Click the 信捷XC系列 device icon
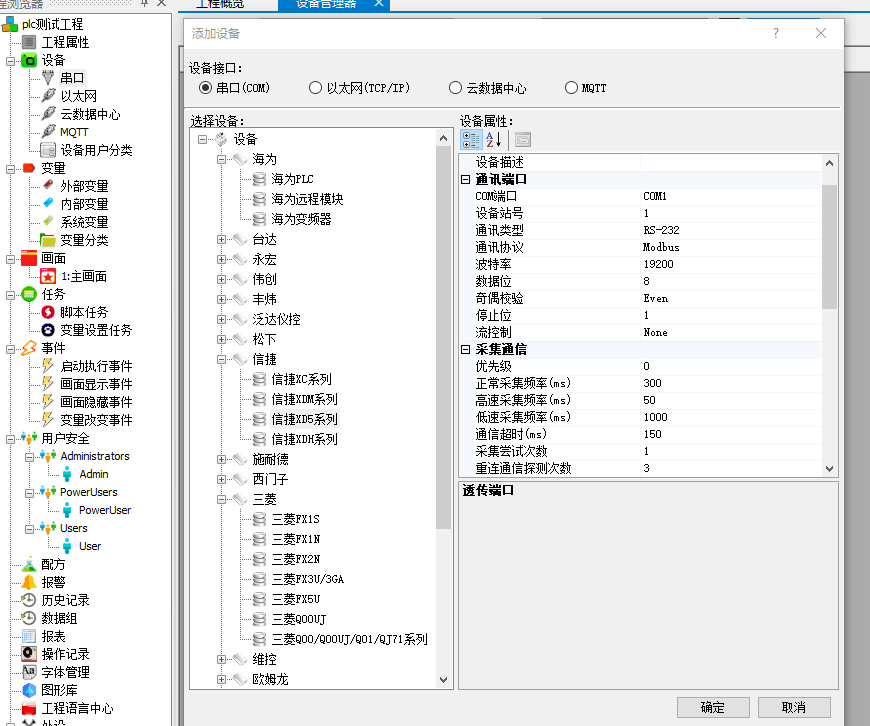This screenshot has height=726, width=870. [259, 379]
